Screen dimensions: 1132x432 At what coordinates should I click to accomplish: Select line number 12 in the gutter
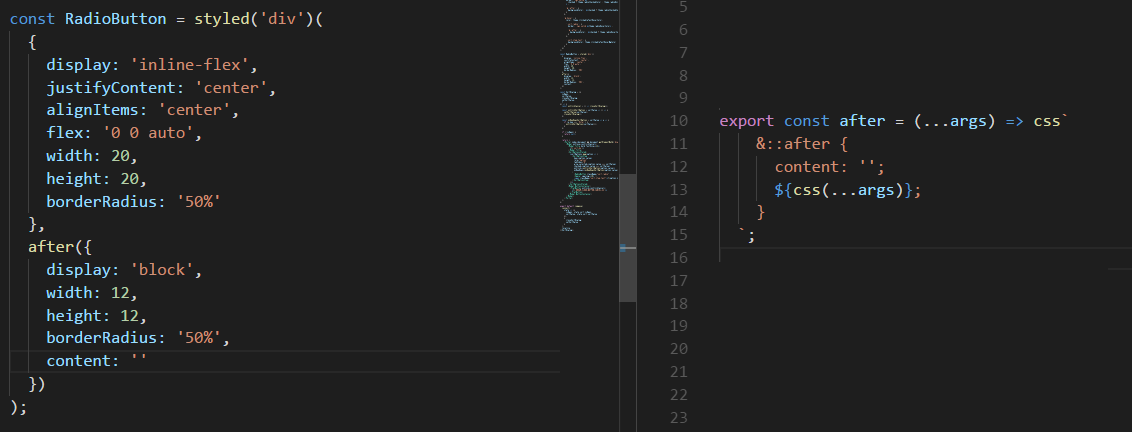point(679,167)
